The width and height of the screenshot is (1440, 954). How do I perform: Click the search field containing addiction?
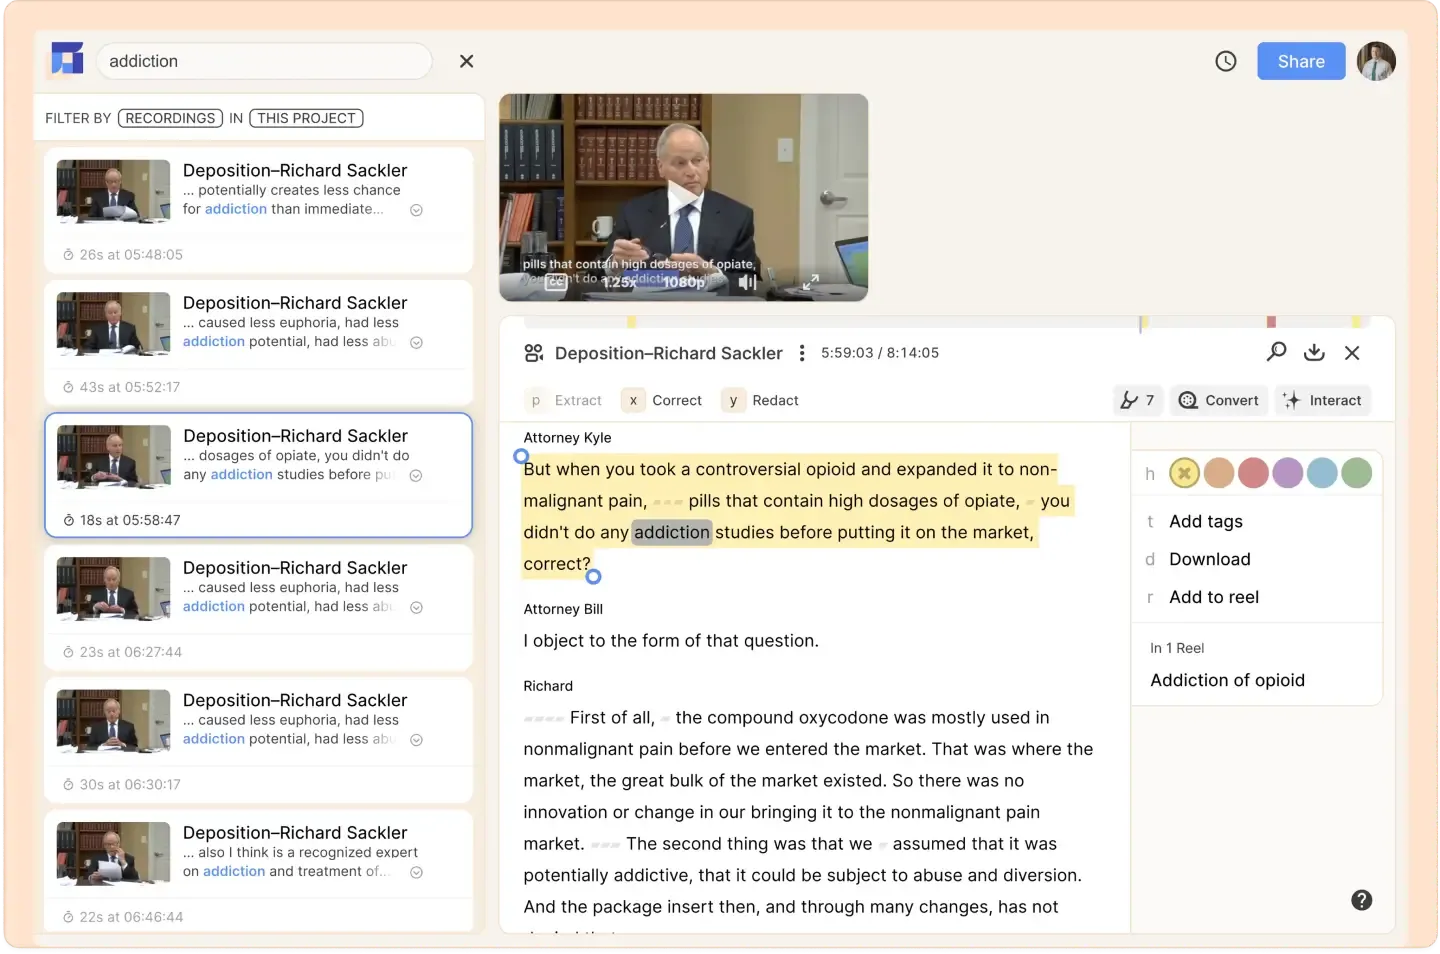pyautogui.click(x=264, y=61)
